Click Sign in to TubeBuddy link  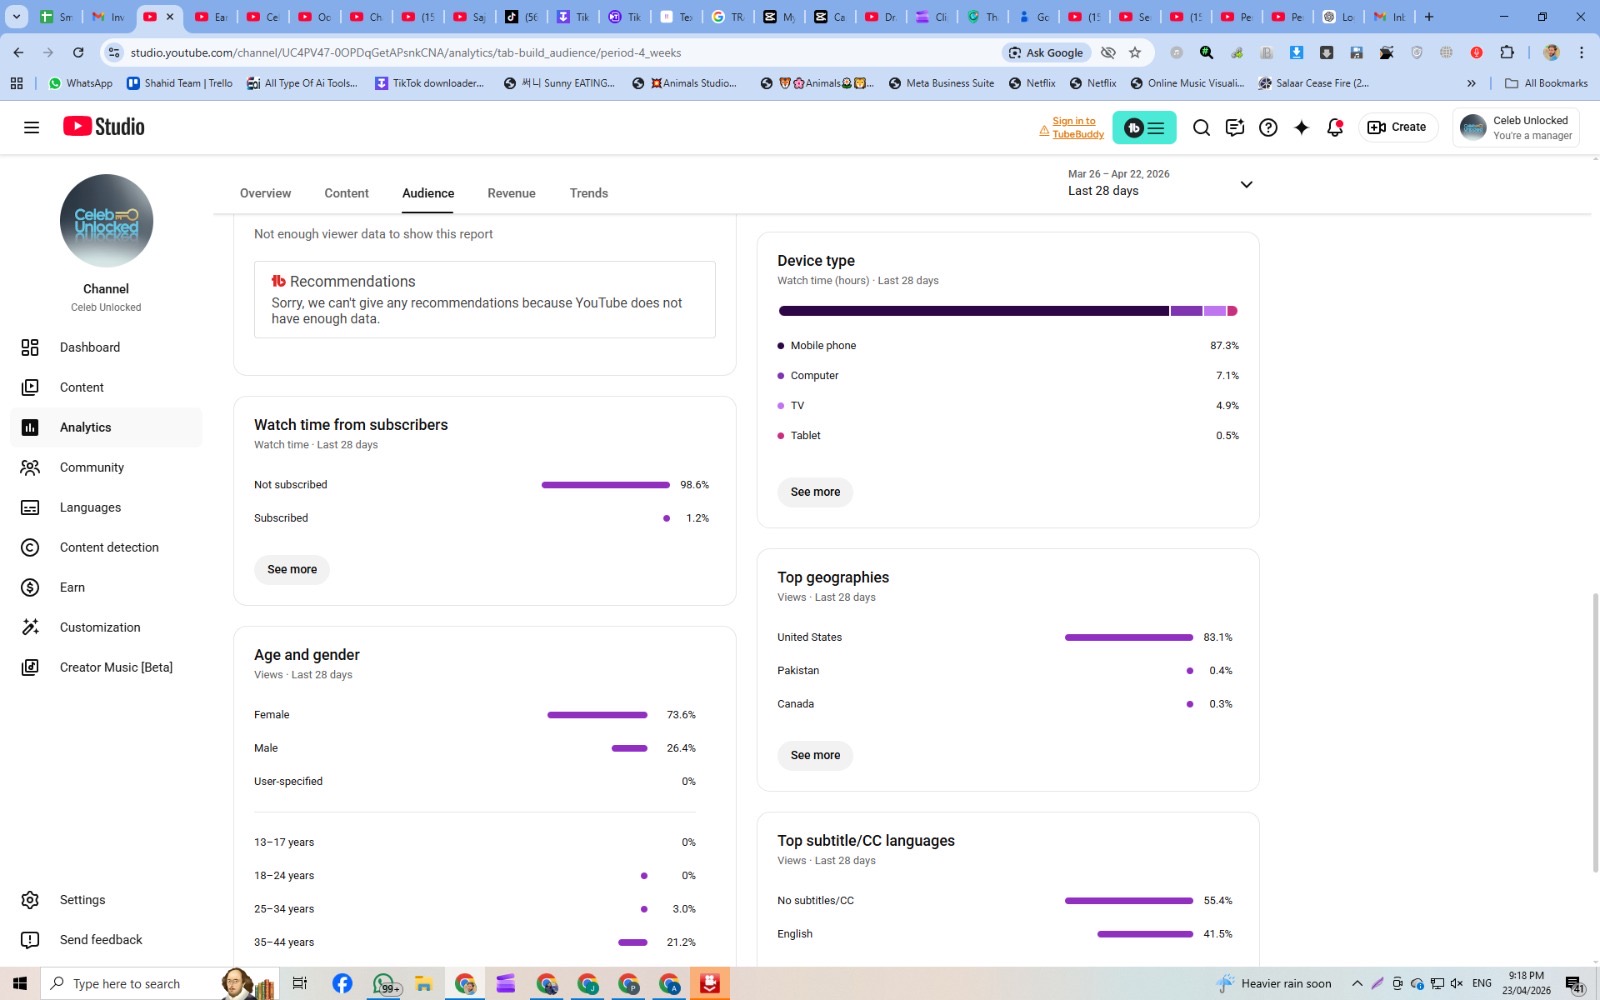pos(1078,127)
